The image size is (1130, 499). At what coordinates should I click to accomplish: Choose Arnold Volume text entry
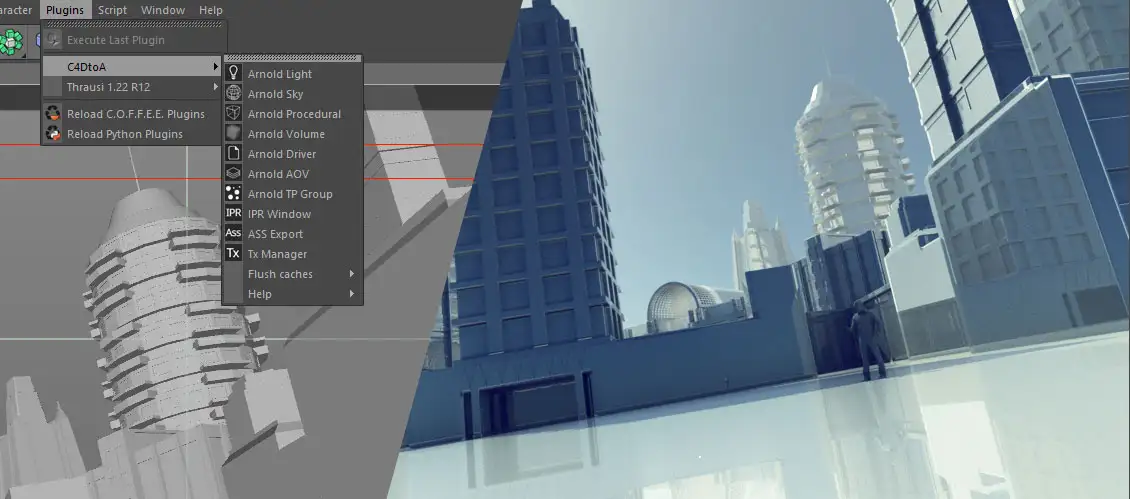(286, 134)
